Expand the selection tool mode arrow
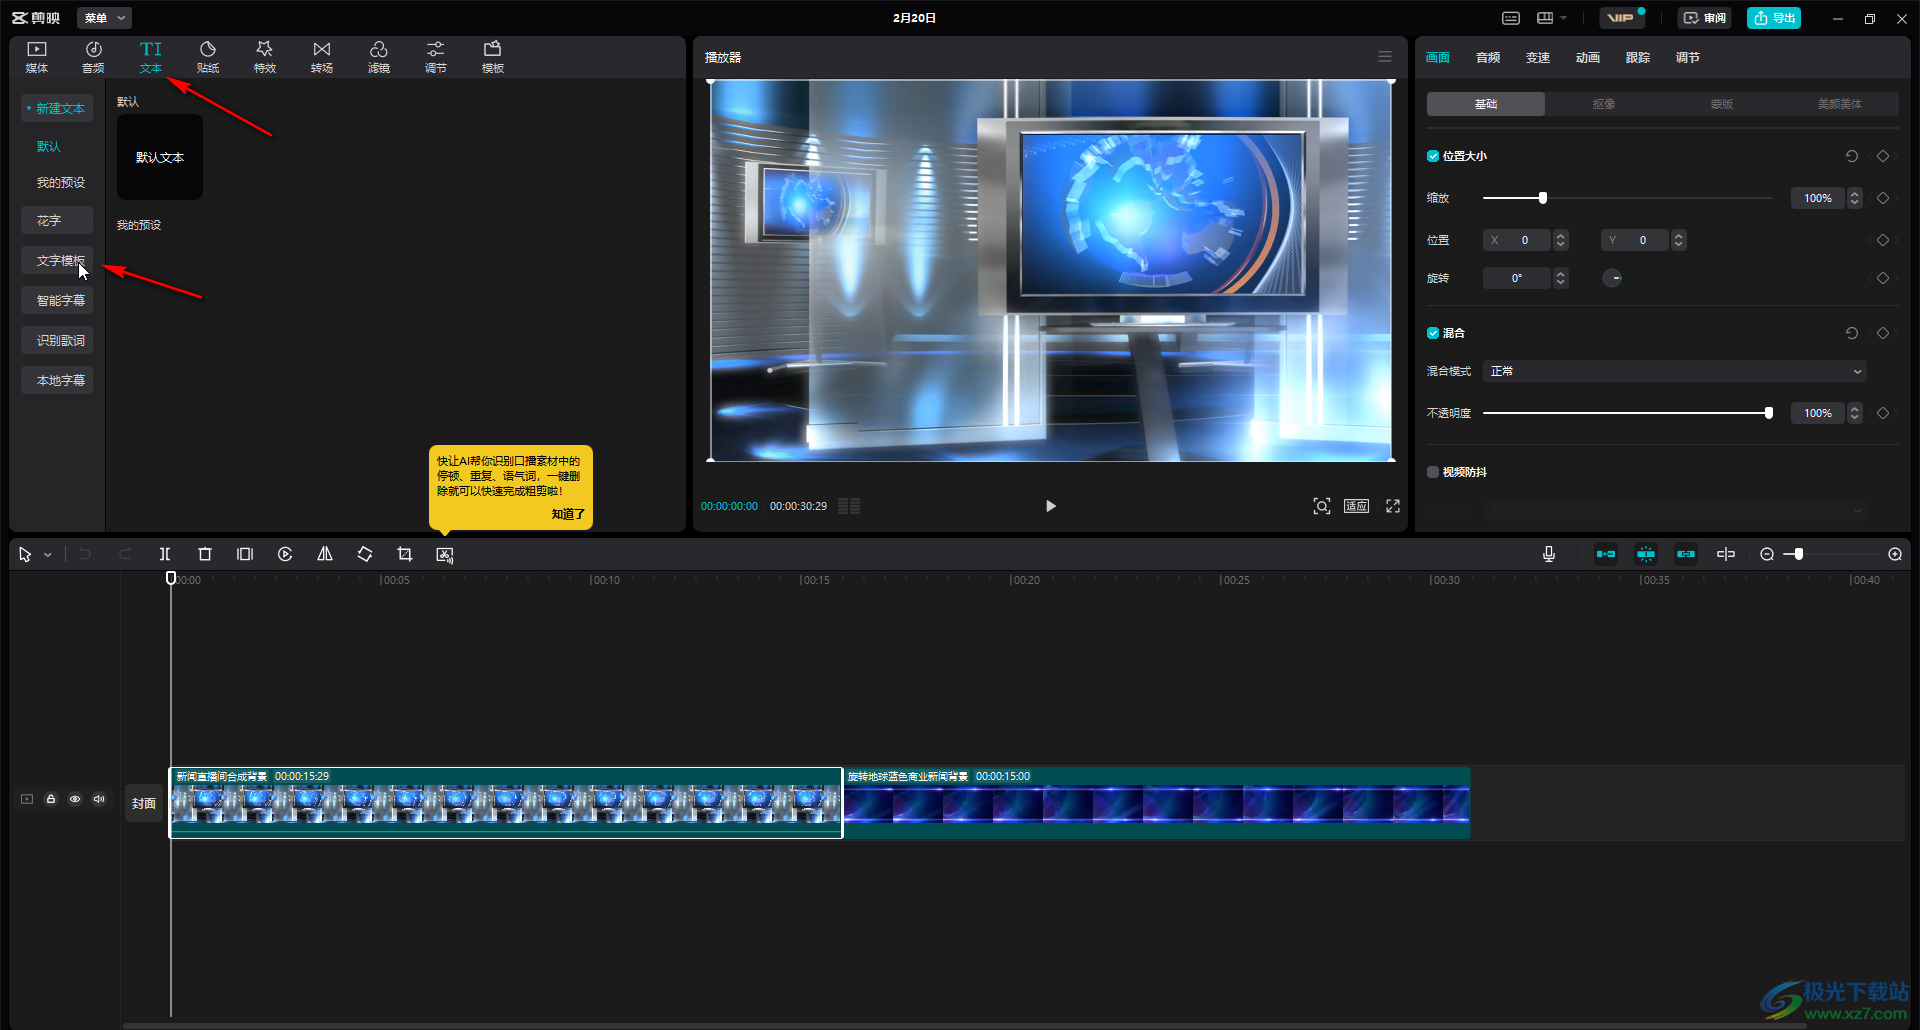 click(x=48, y=555)
